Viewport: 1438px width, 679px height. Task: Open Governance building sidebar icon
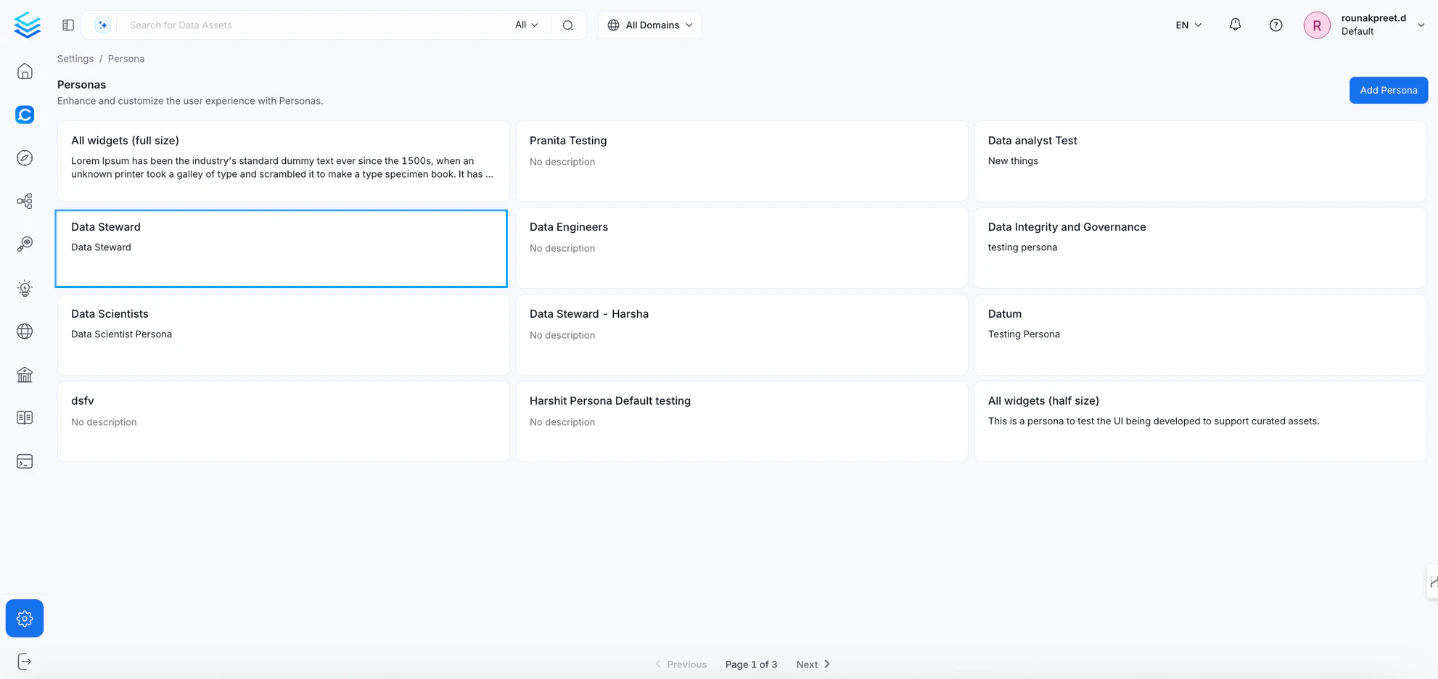click(25, 374)
